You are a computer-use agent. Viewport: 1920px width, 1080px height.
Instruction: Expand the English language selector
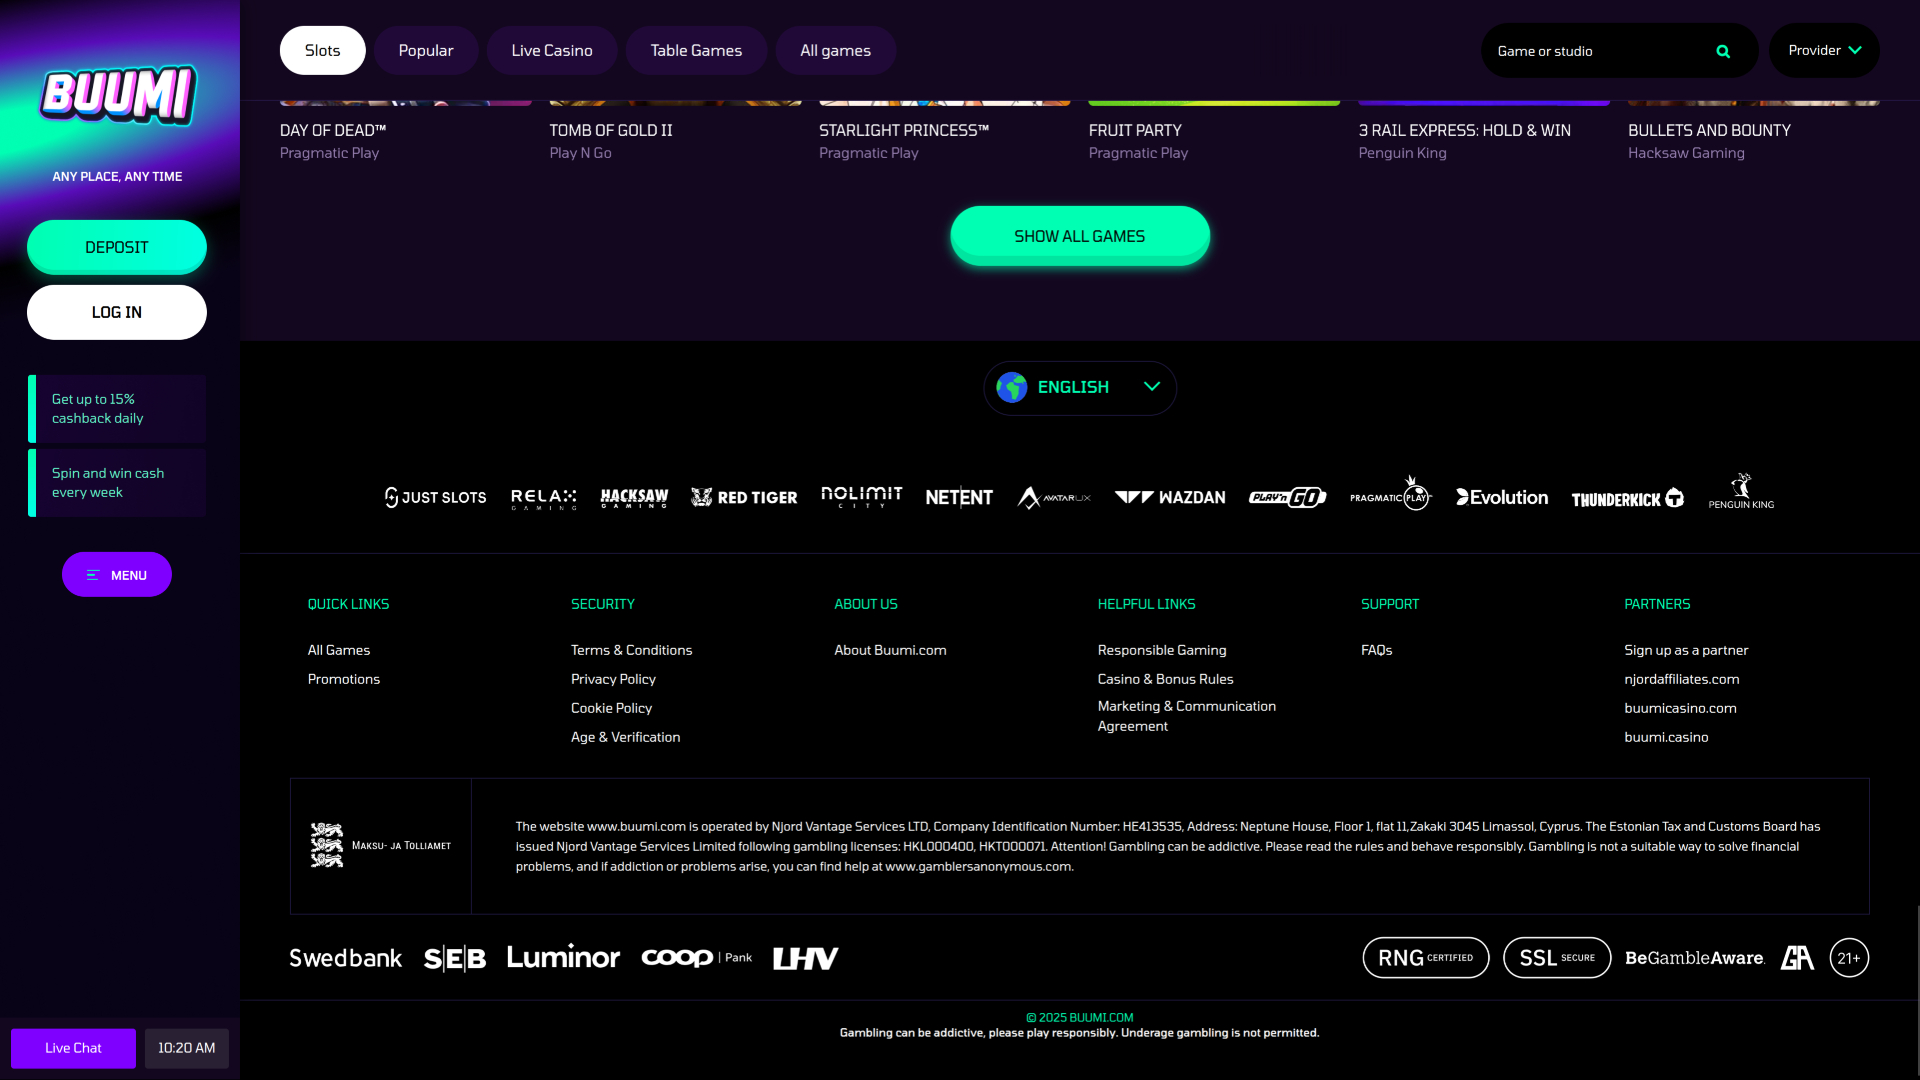[x=1080, y=387]
